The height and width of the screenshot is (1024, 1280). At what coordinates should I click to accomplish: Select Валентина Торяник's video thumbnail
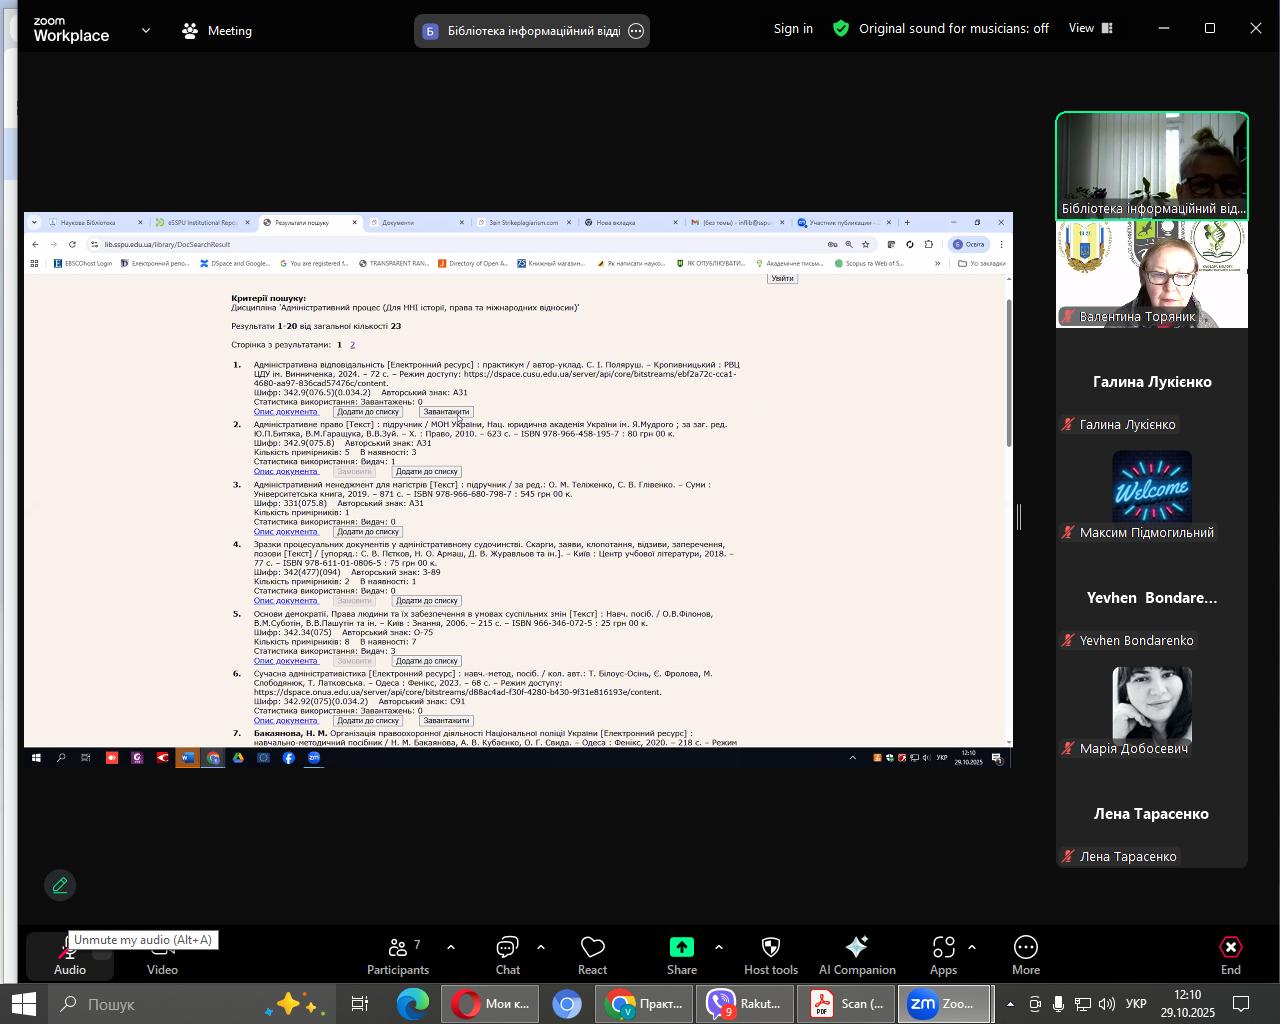(1151, 274)
